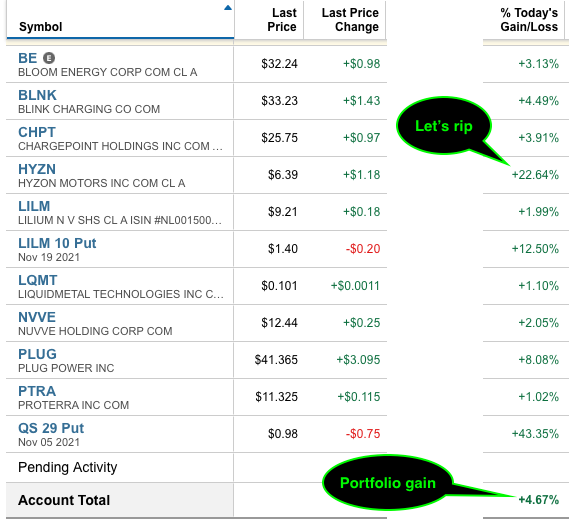Click the E badge icon next to BE

coord(49,58)
